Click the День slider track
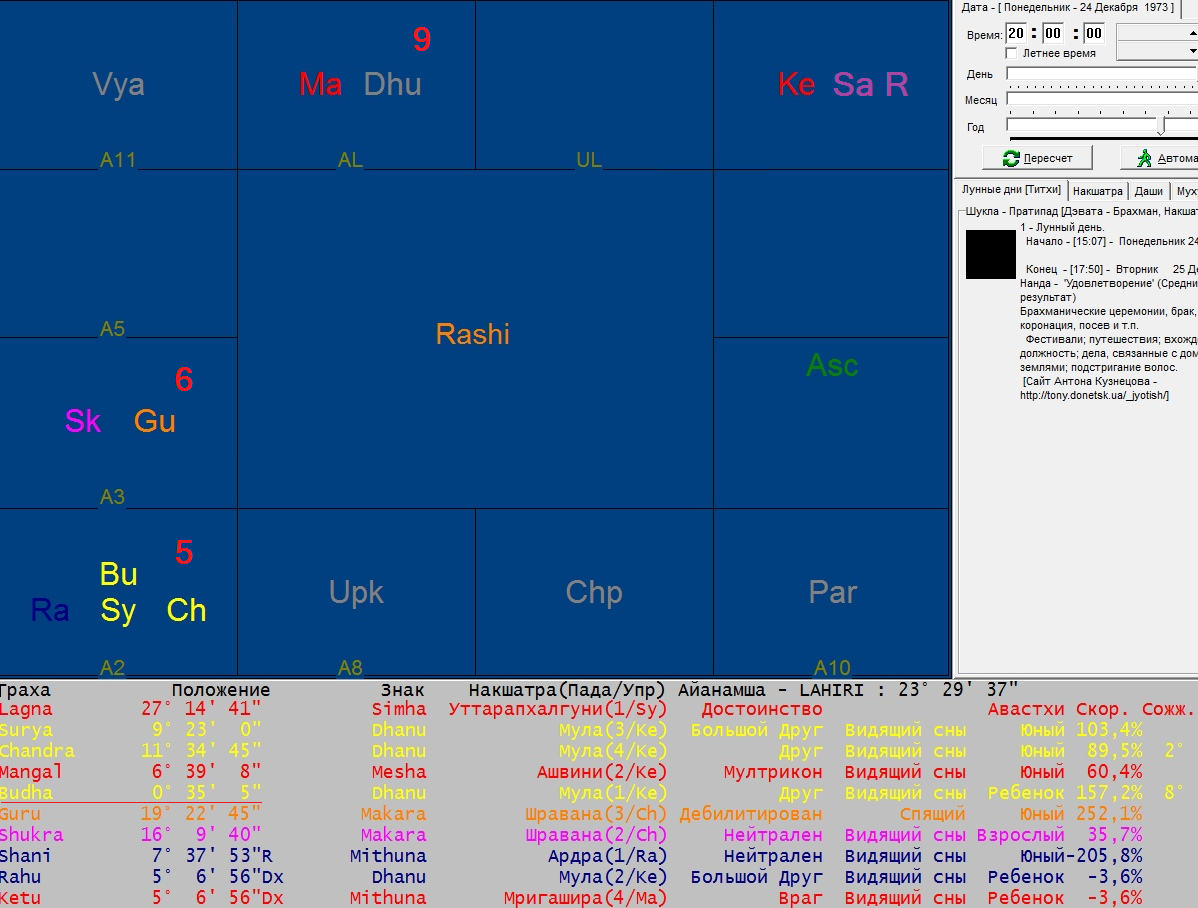 coord(1100,74)
